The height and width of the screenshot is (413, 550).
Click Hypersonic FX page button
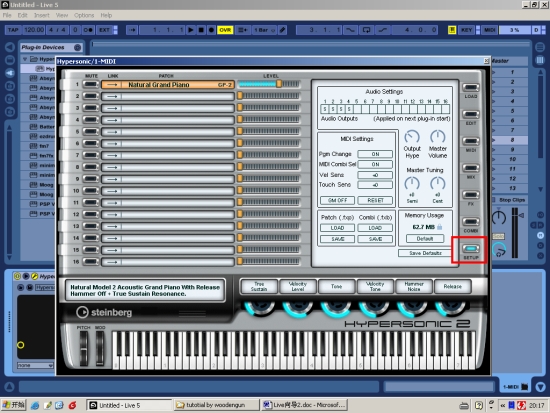[x=470, y=195]
